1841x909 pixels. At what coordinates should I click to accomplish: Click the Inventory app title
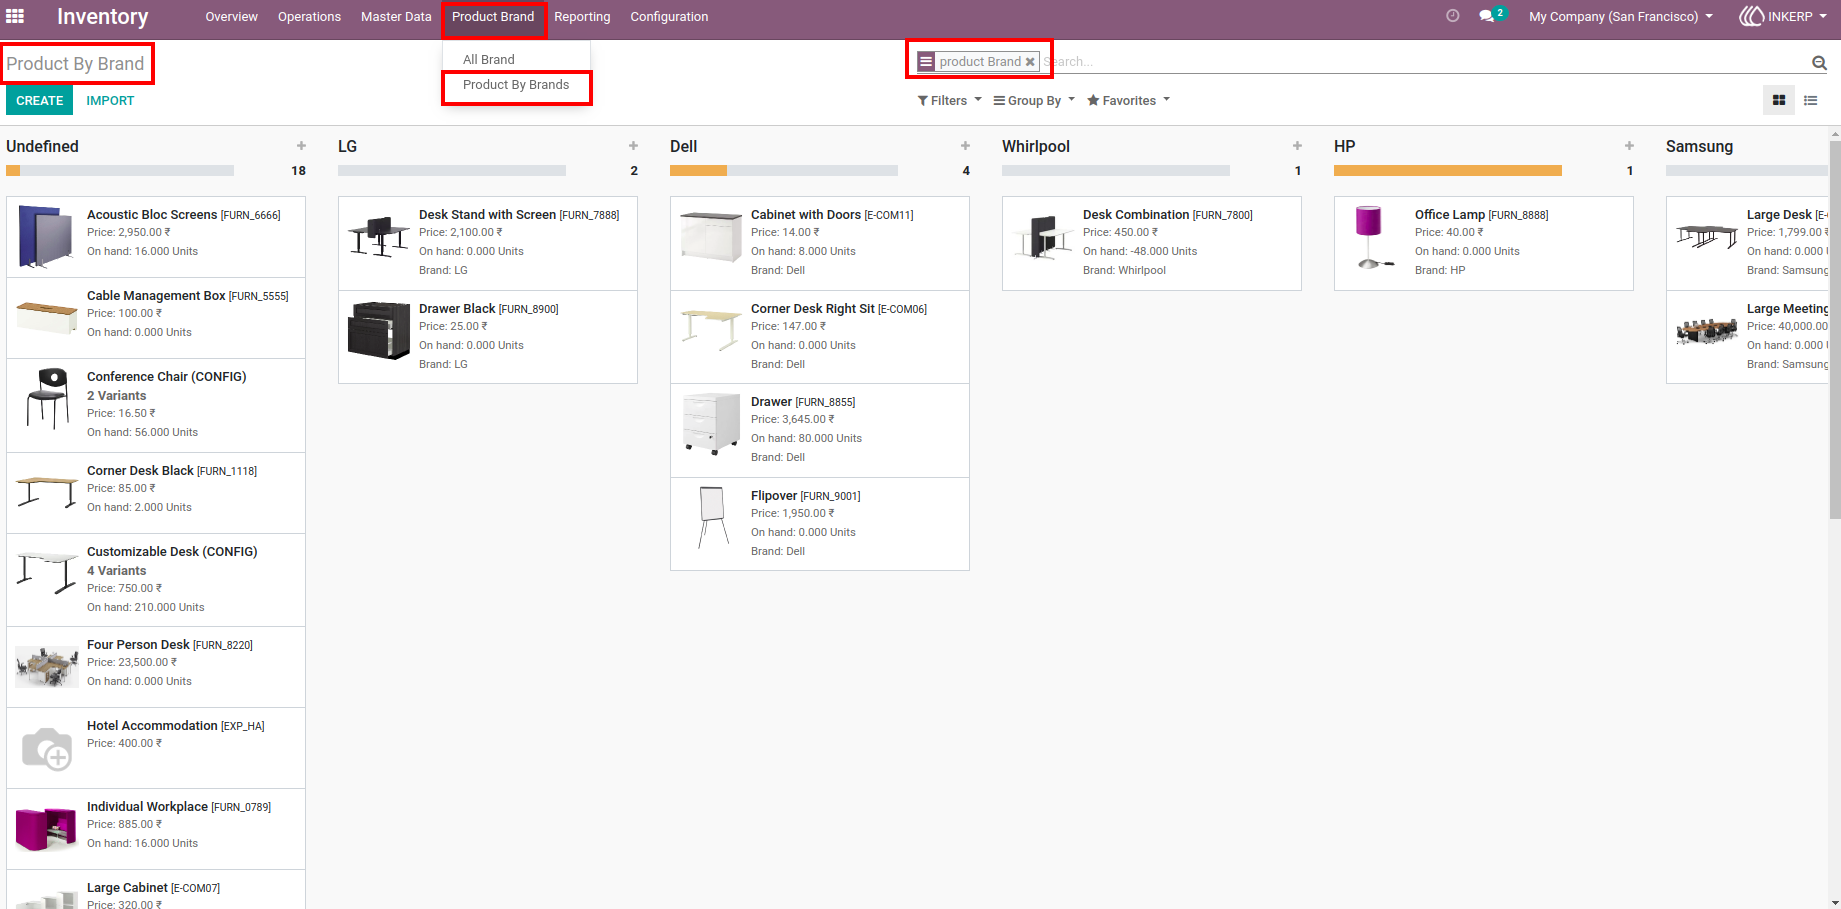point(102,16)
